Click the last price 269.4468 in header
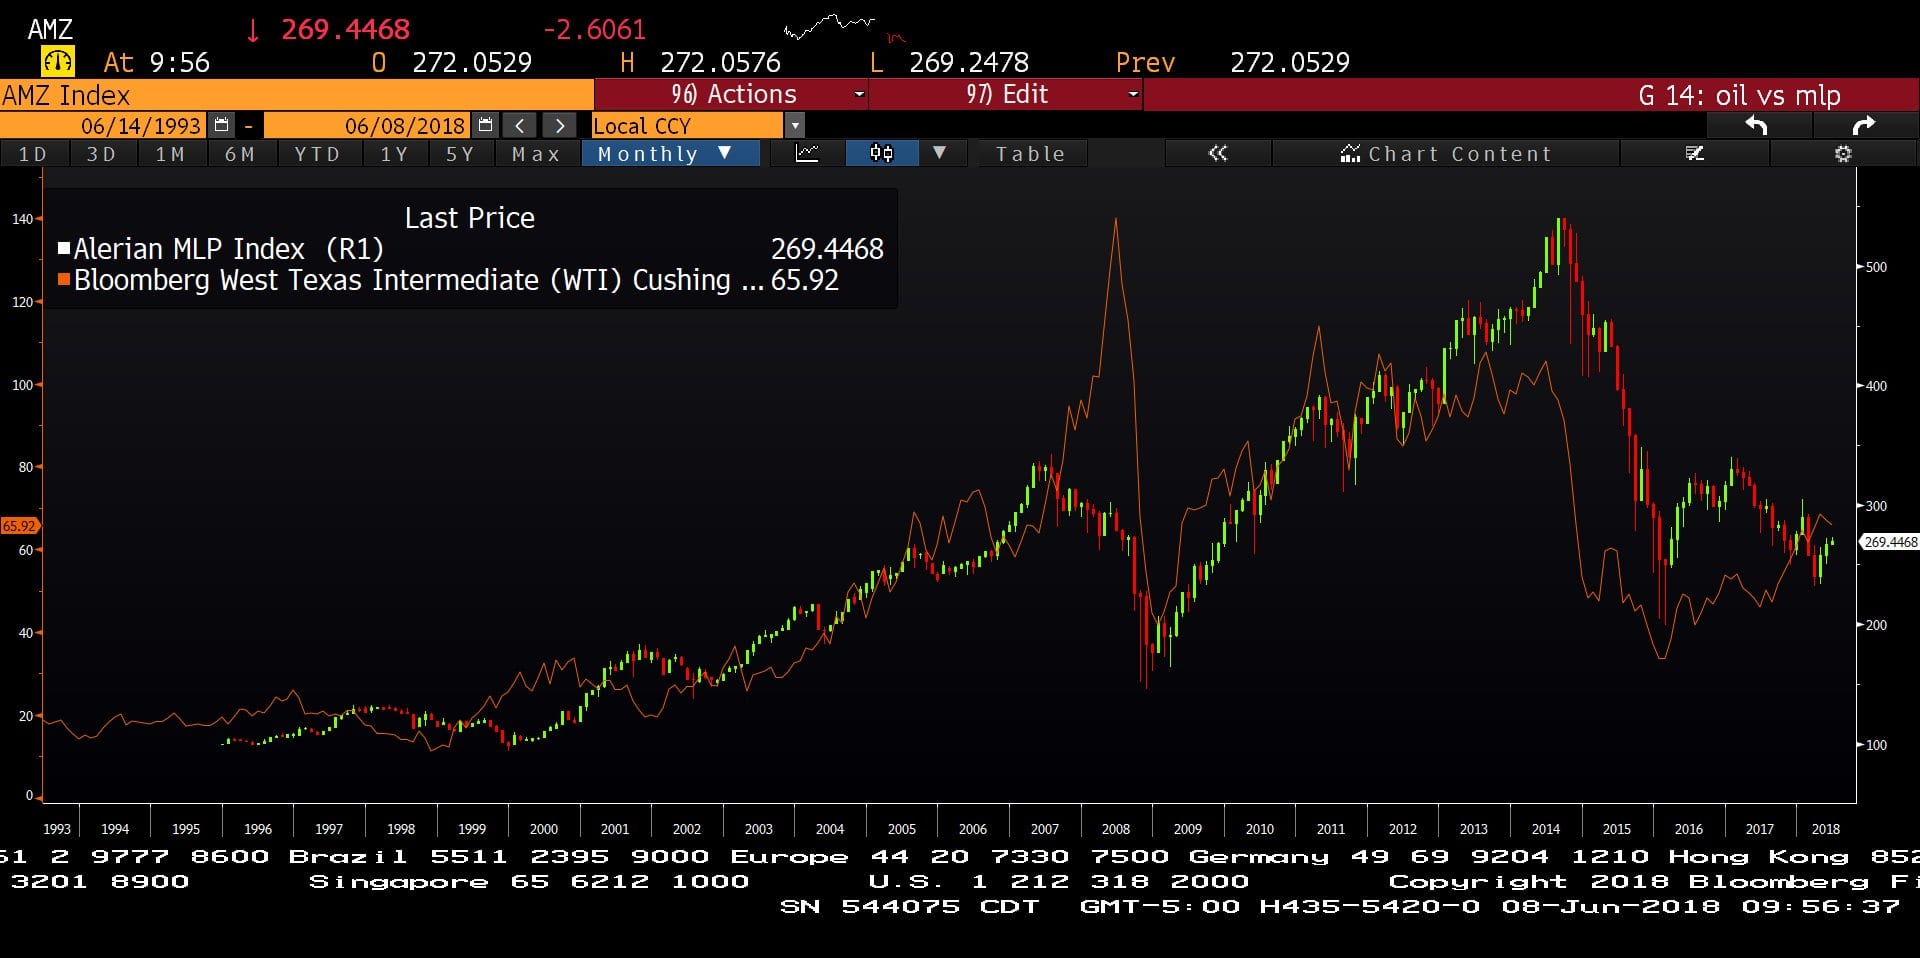The height and width of the screenshot is (958, 1920). tap(345, 30)
